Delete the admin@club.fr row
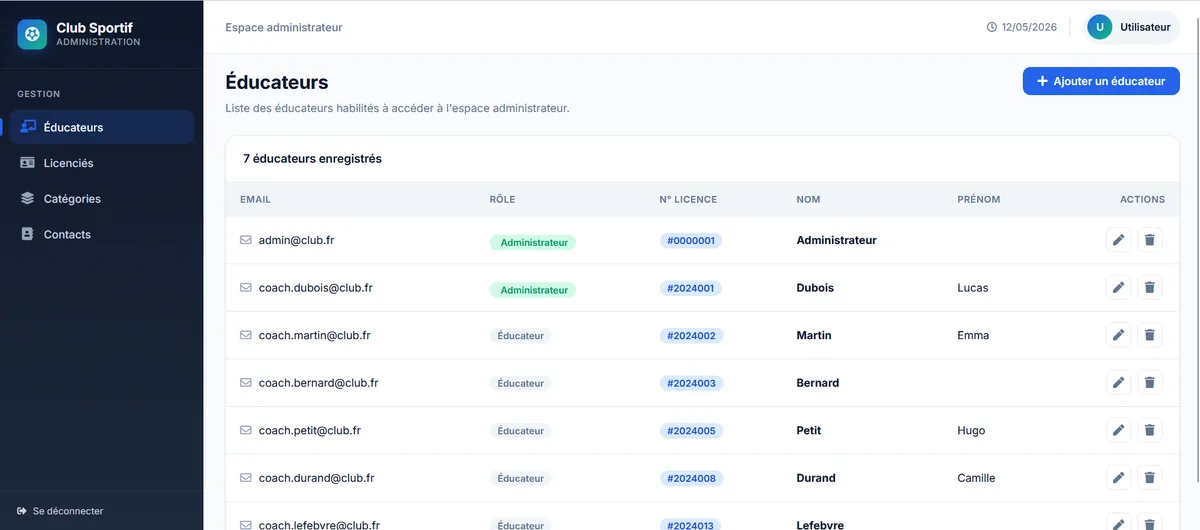 pyautogui.click(x=1150, y=240)
